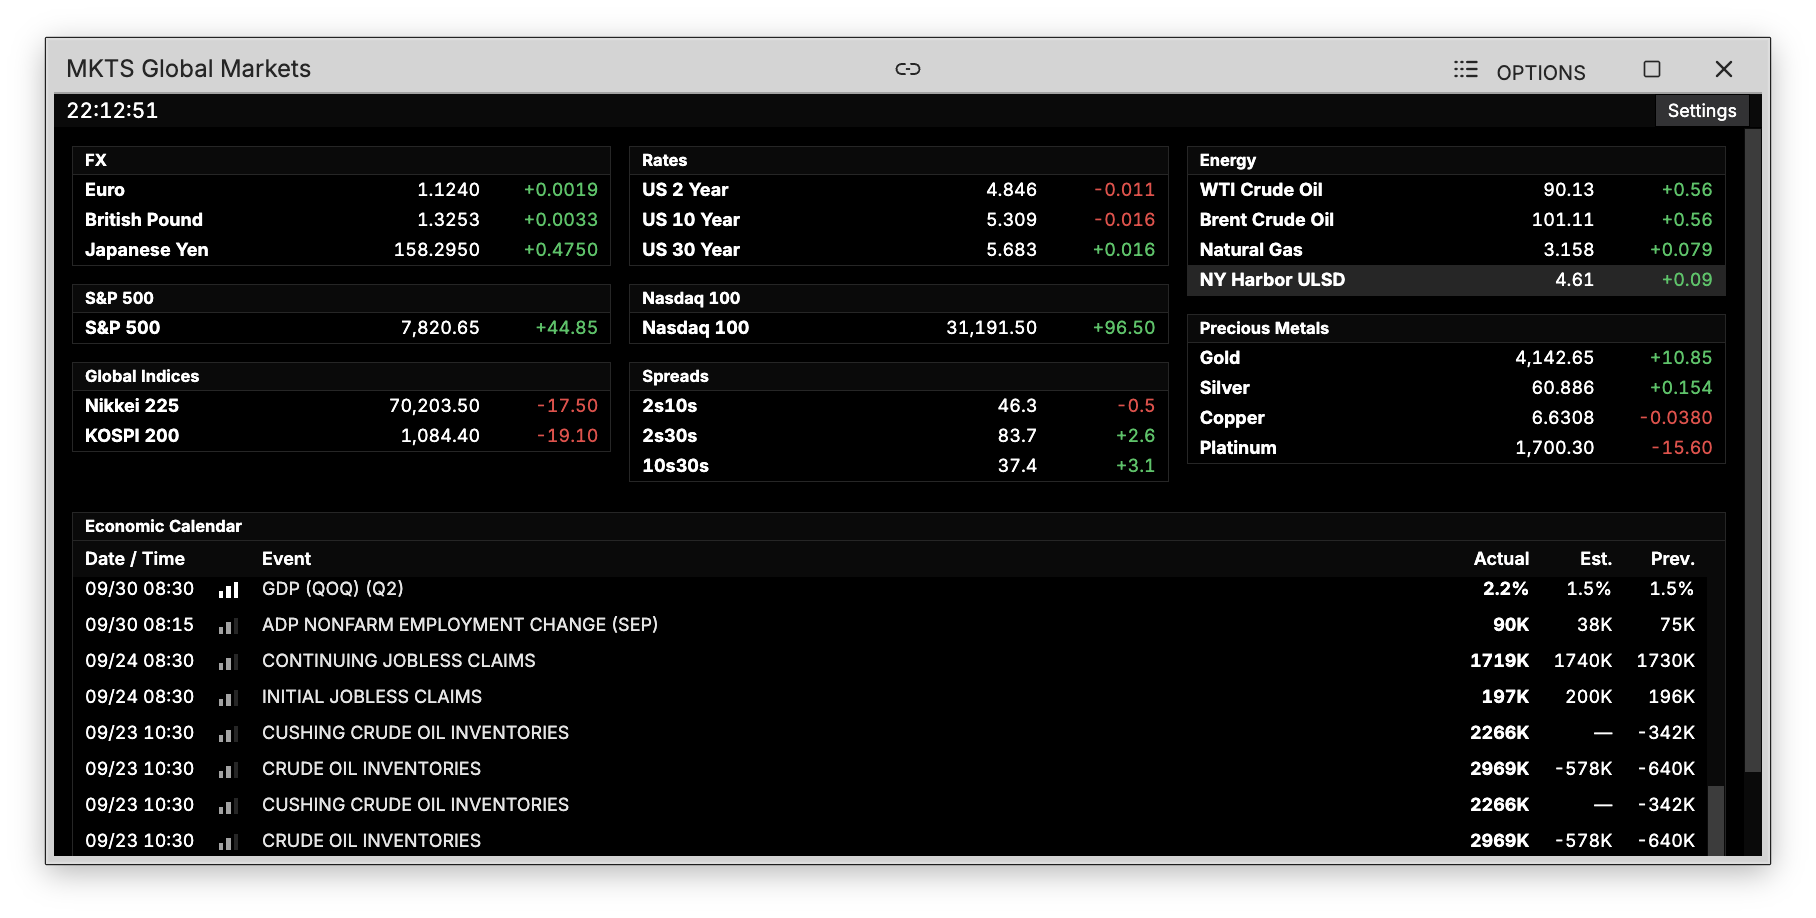
Task: Select the WTI Crude Oil row
Action: tap(1456, 190)
